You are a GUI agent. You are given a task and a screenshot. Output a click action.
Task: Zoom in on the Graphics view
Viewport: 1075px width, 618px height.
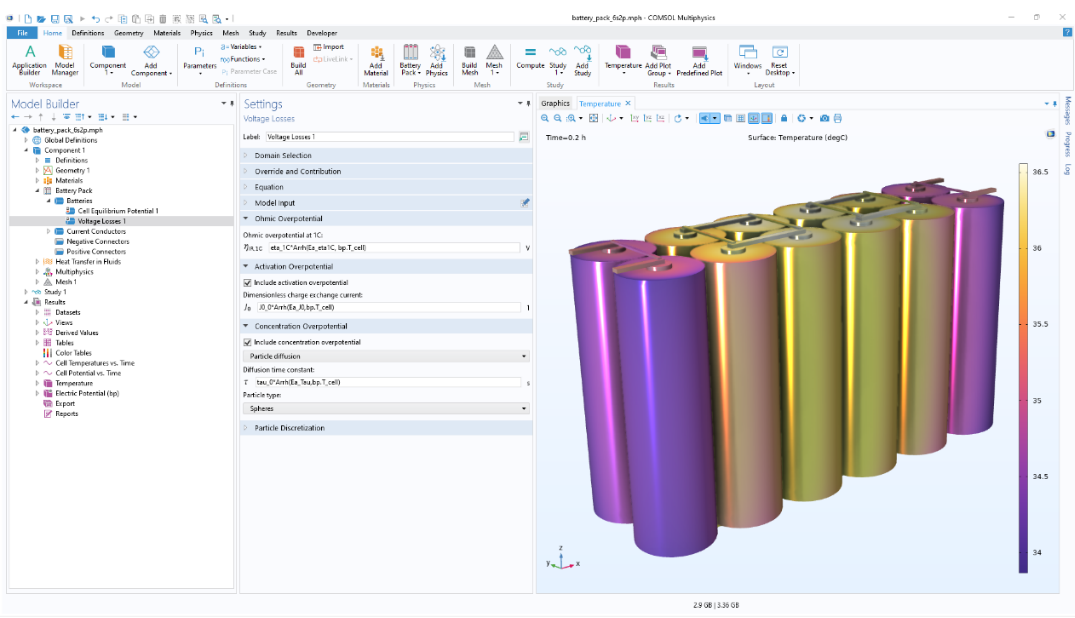click(545, 118)
